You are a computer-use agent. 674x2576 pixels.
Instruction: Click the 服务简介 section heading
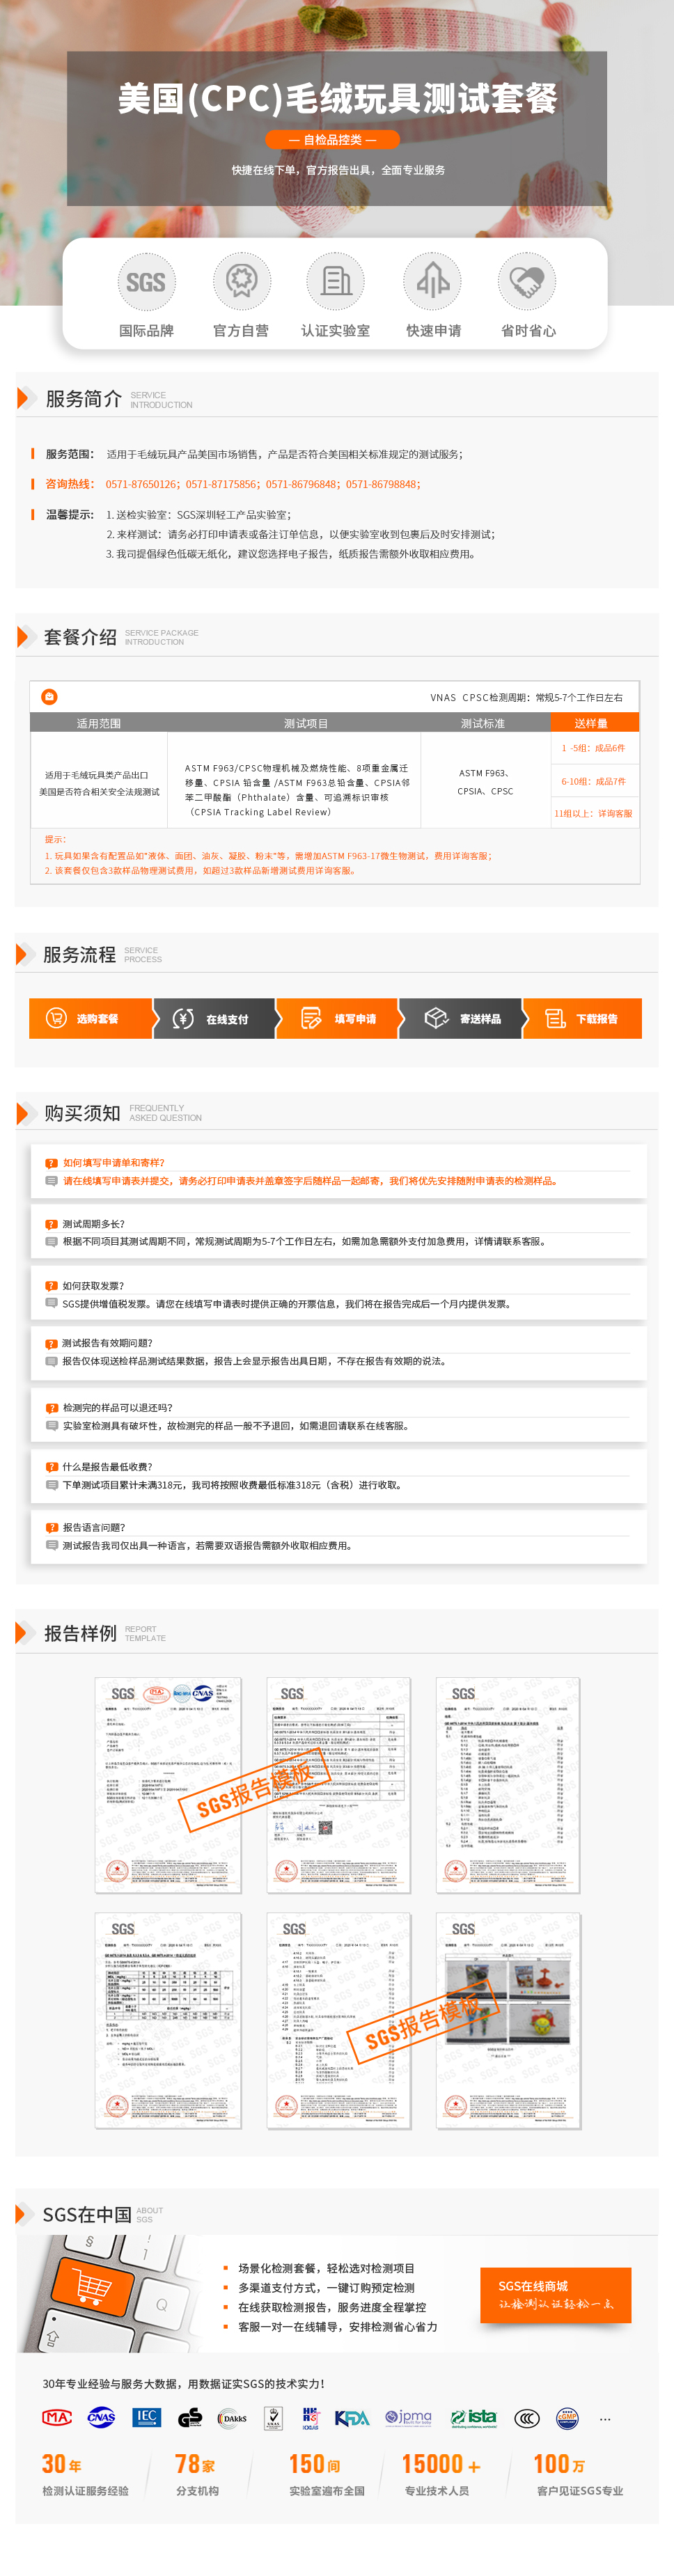tap(83, 399)
